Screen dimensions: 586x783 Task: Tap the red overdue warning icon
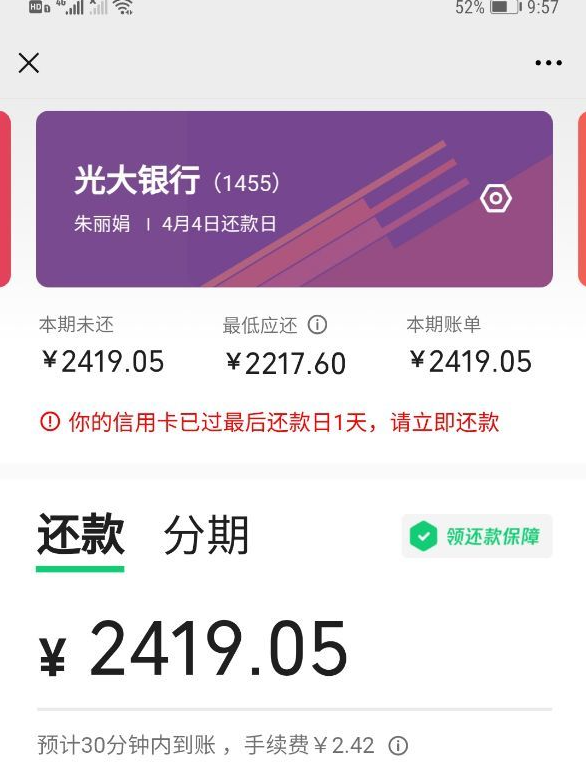pos(50,422)
